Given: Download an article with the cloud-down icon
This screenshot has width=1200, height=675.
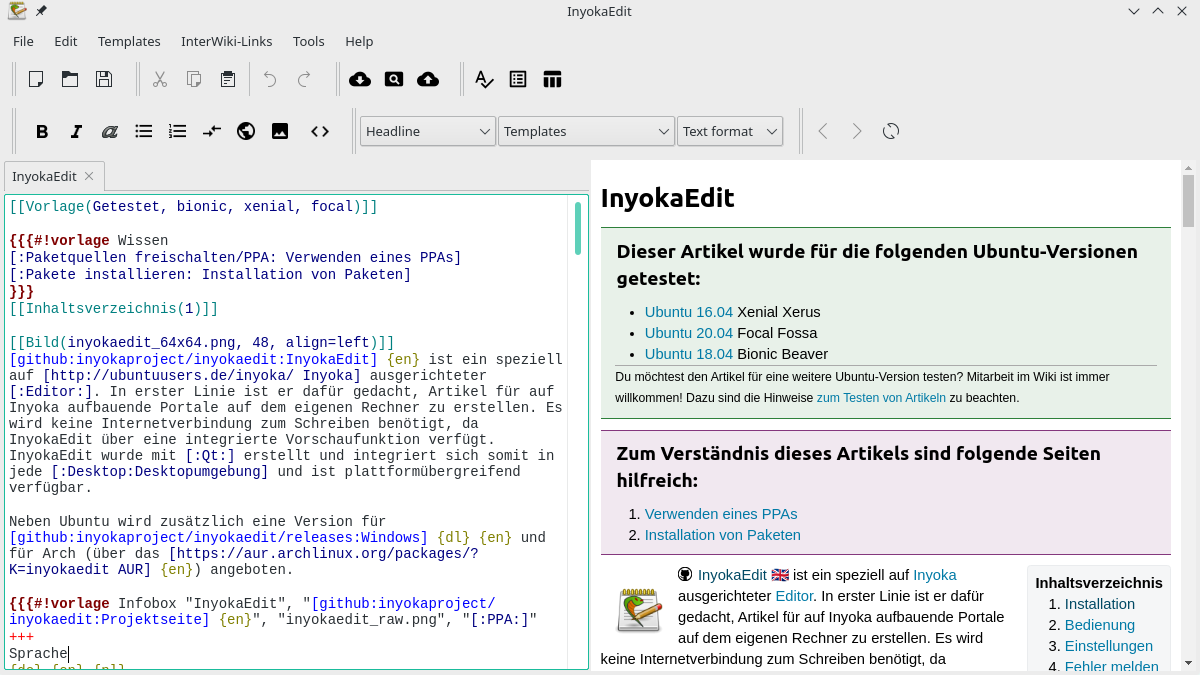Looking at the screenshot, I should (360, 79).
